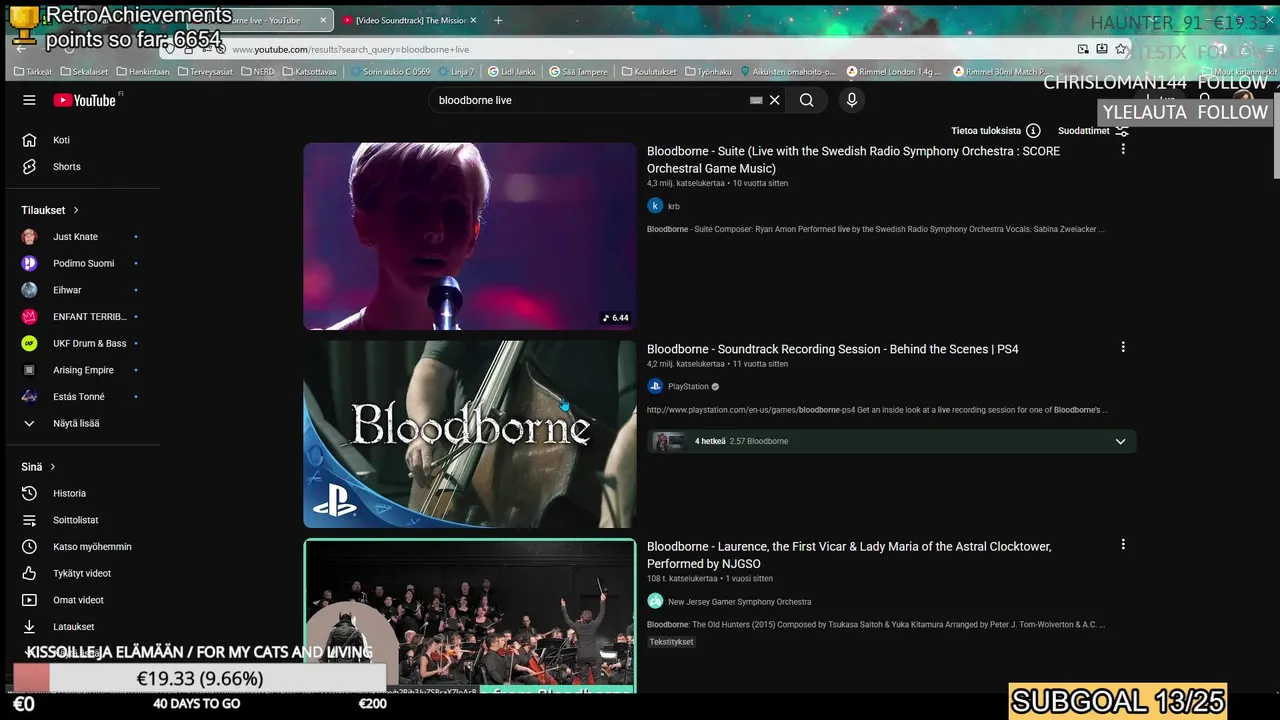Open the Sekalaiset bookmarks folder
1280x720 pixels.
pyautogui.click(x=84, y=72)
